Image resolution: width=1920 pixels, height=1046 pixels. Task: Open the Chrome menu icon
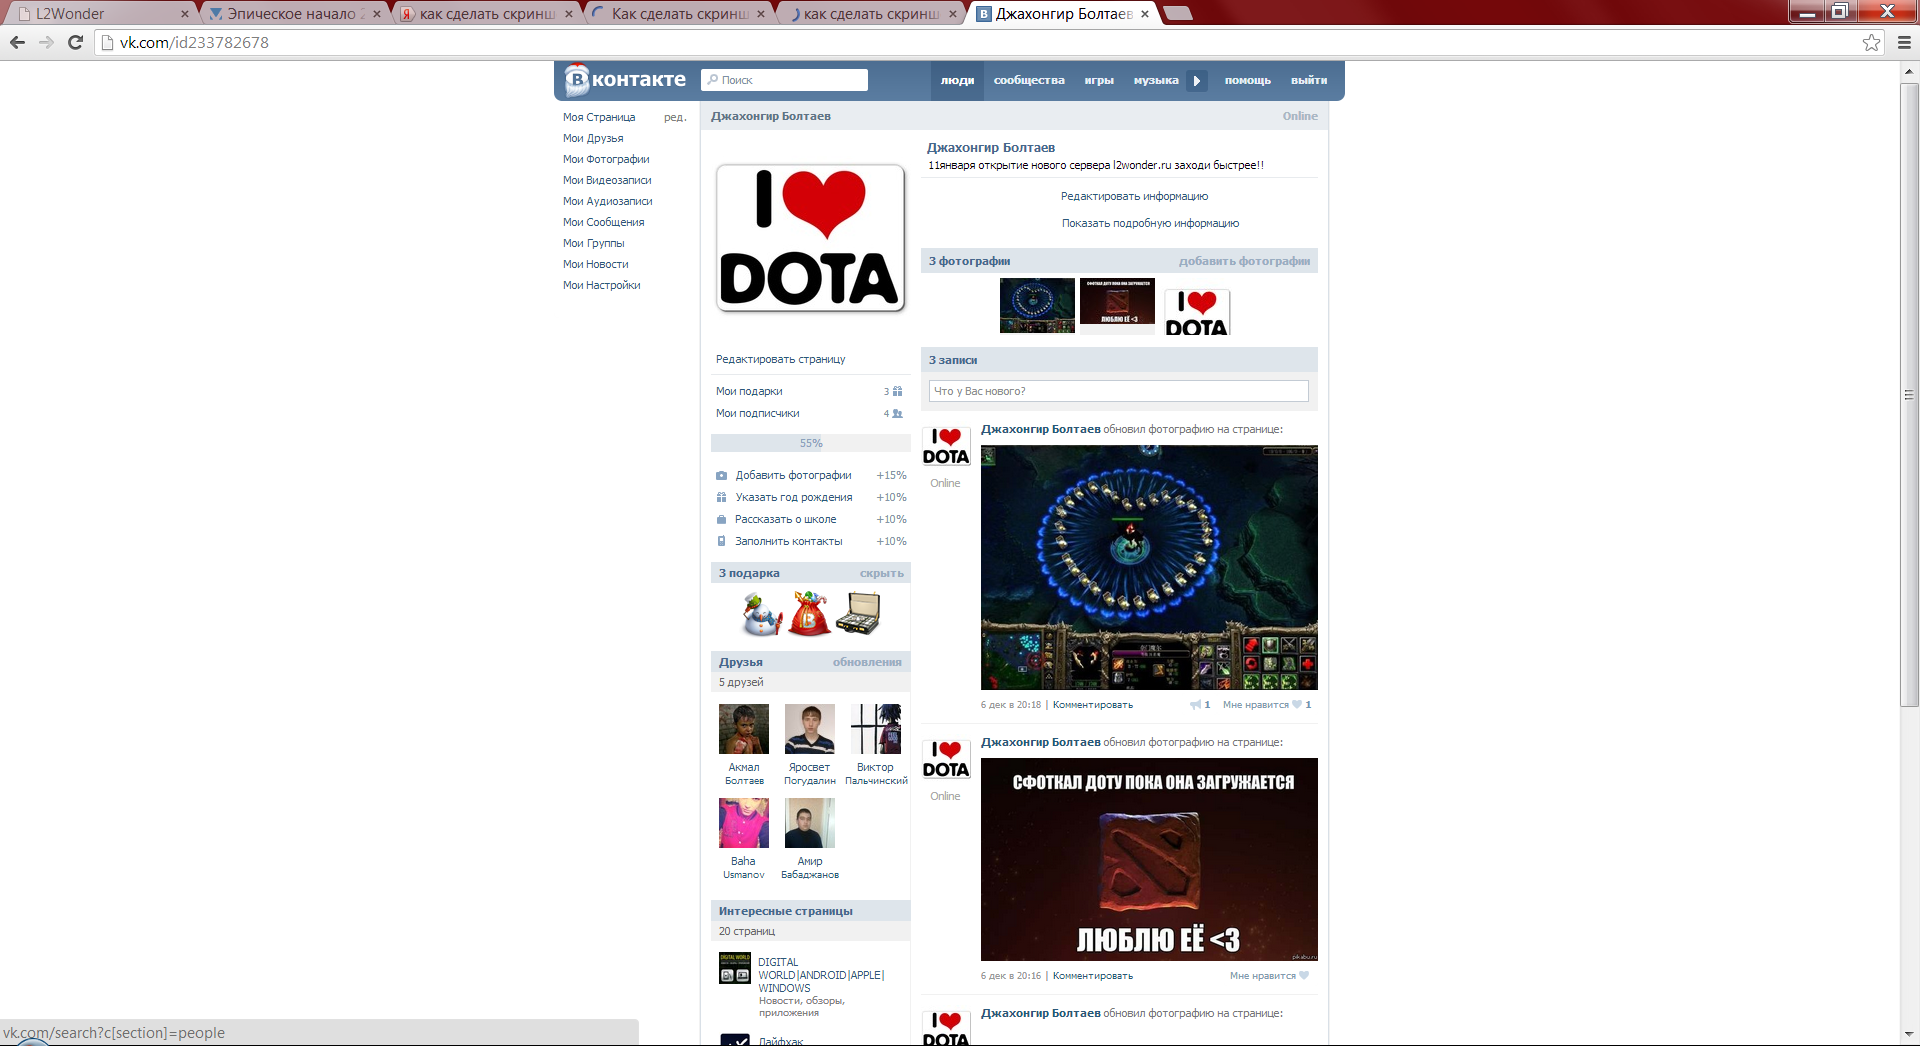pyautogui.click(x=1904, y=42)
